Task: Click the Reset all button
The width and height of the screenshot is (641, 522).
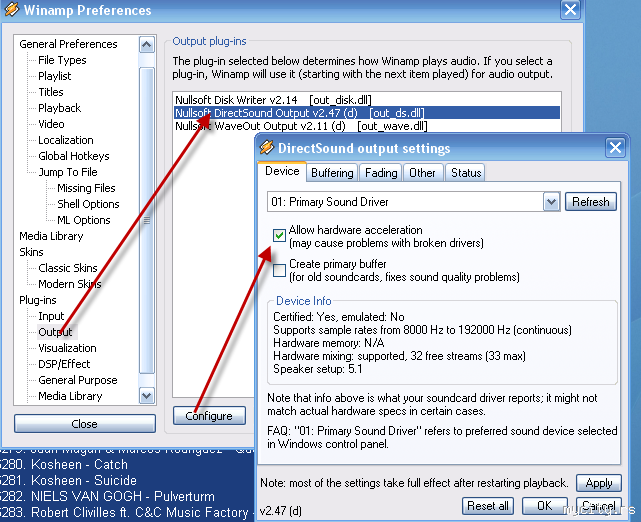Action: (x=488, y=506)
